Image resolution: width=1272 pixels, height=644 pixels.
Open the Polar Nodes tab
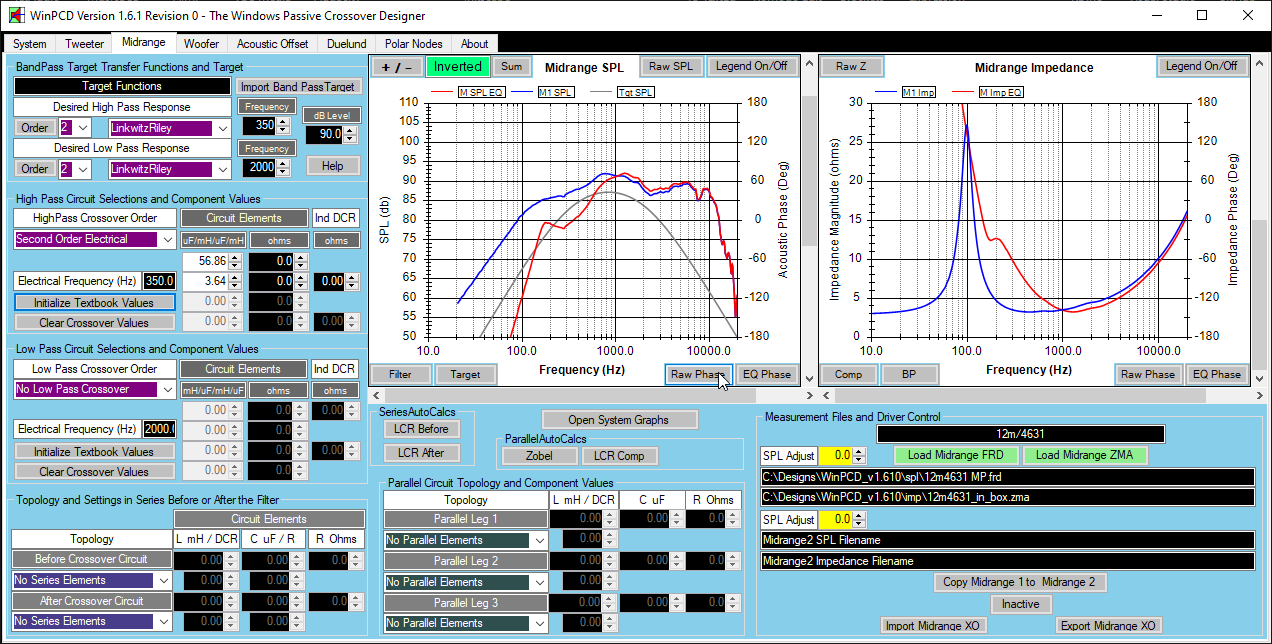(413, 44)
